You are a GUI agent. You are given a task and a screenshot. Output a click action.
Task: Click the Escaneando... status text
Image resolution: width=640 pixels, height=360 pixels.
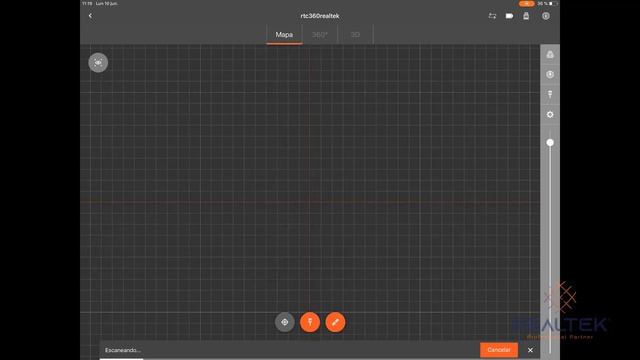[123, 350]
